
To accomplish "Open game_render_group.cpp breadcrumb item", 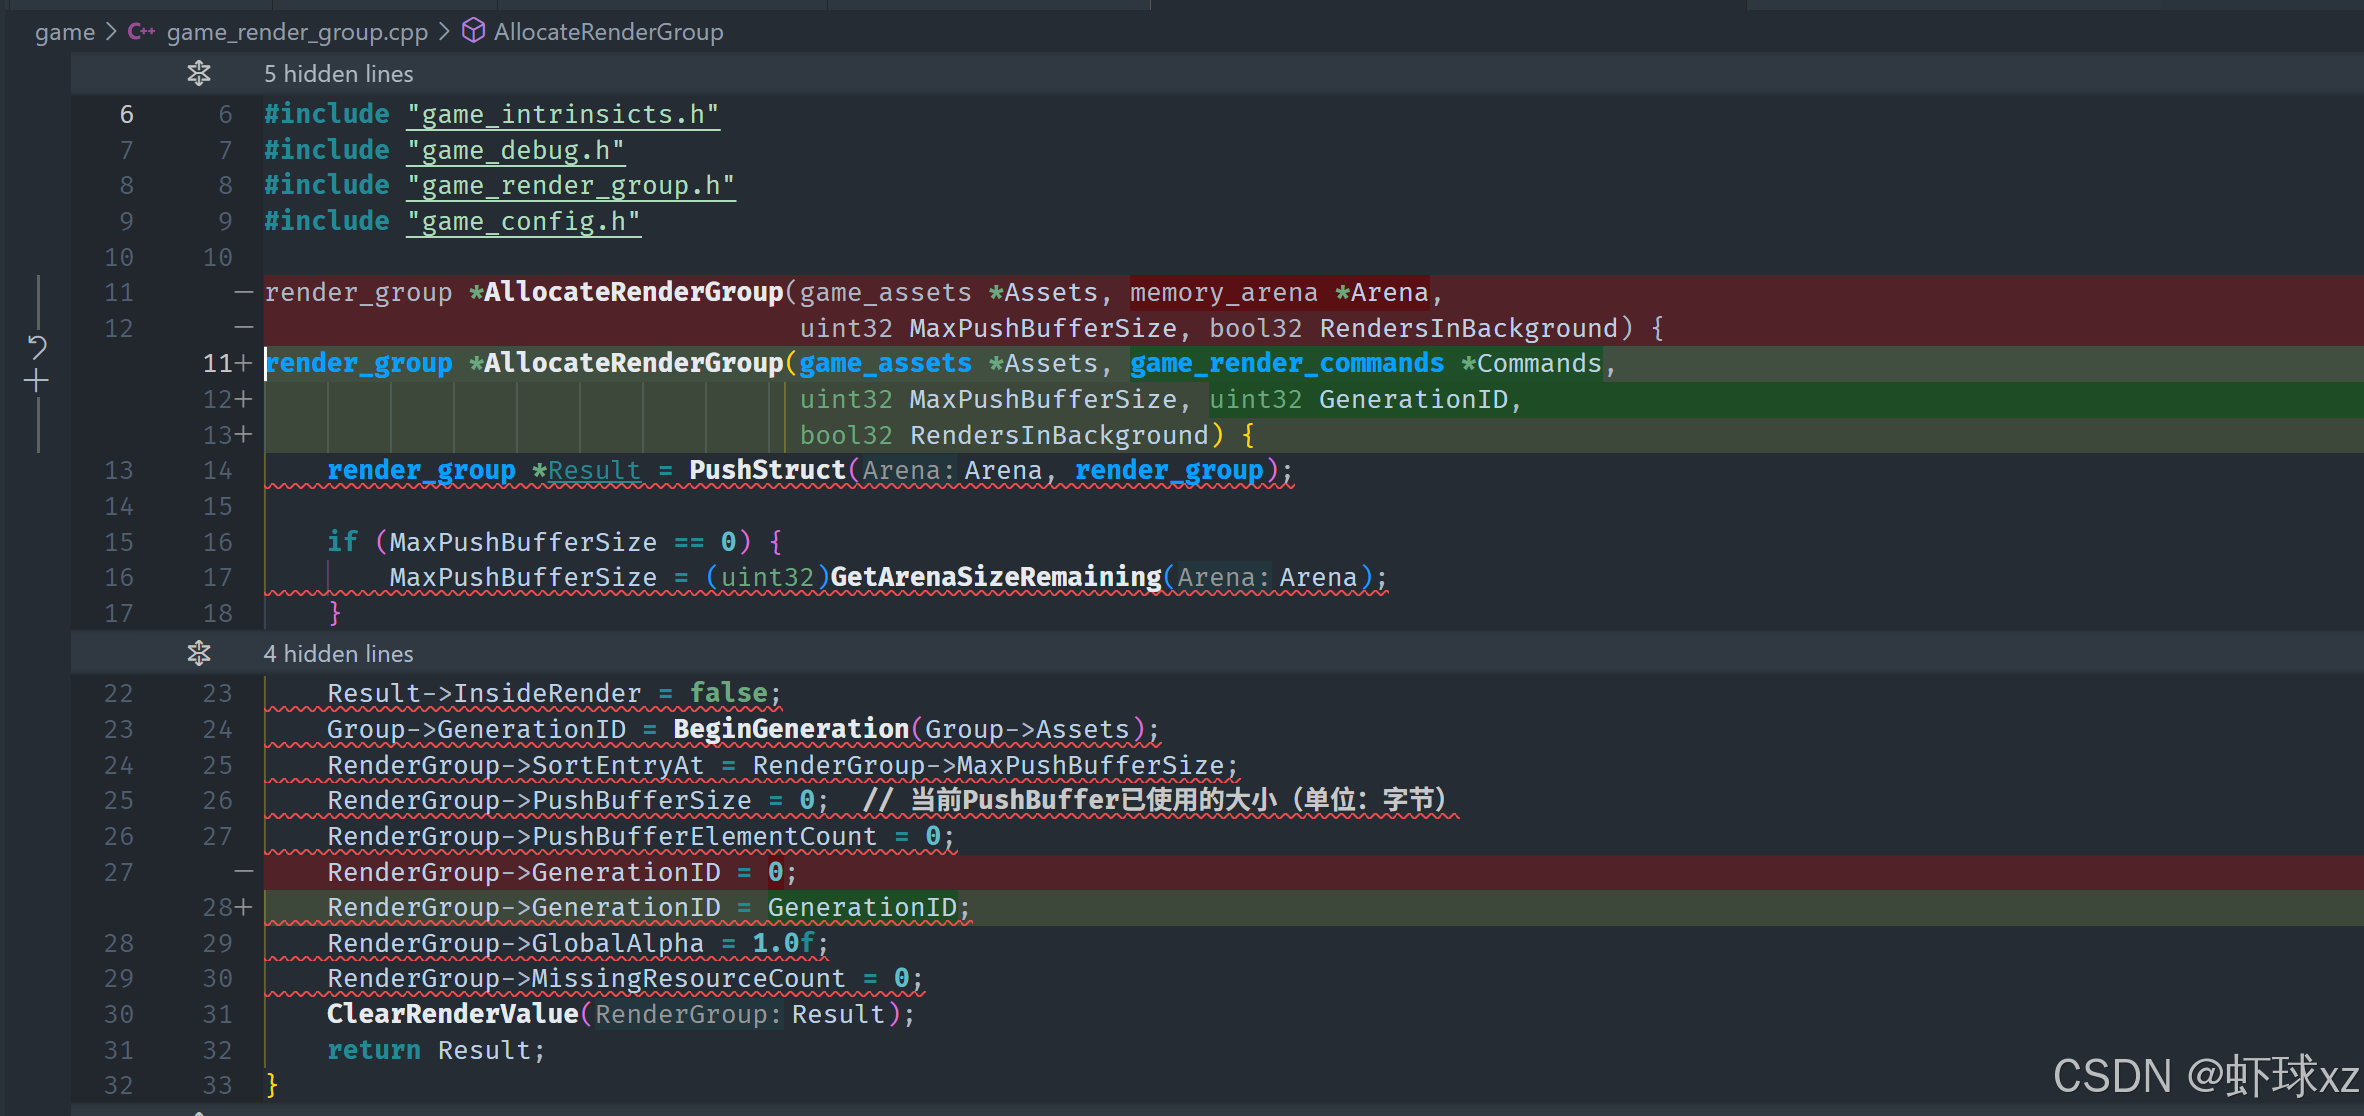I will [297, 32].
